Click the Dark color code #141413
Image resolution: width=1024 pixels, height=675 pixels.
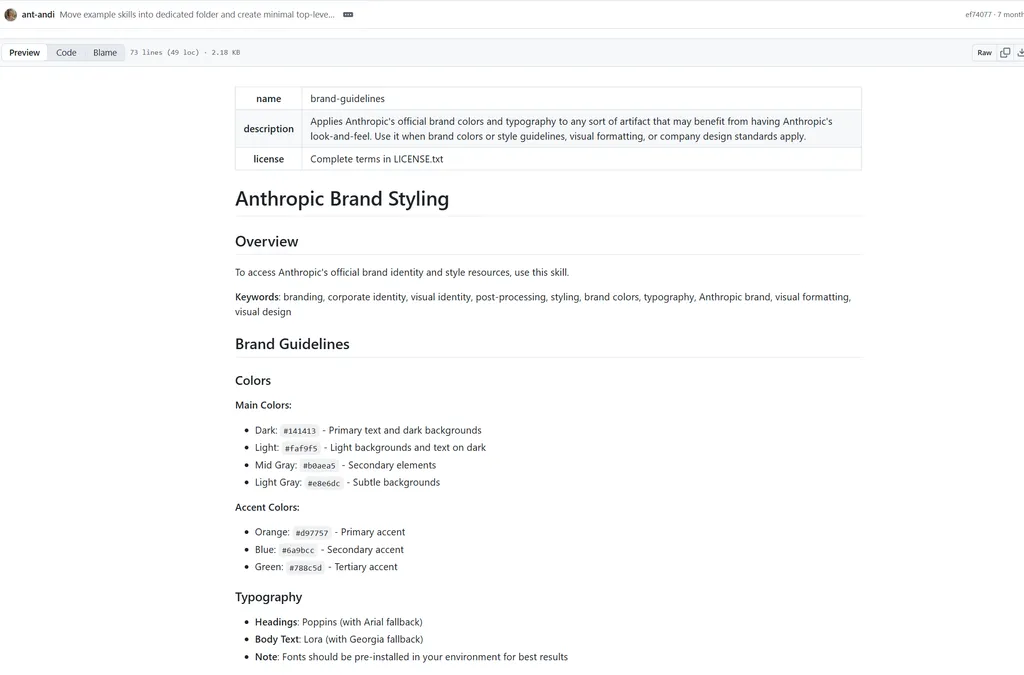click(x=300, y=431)
